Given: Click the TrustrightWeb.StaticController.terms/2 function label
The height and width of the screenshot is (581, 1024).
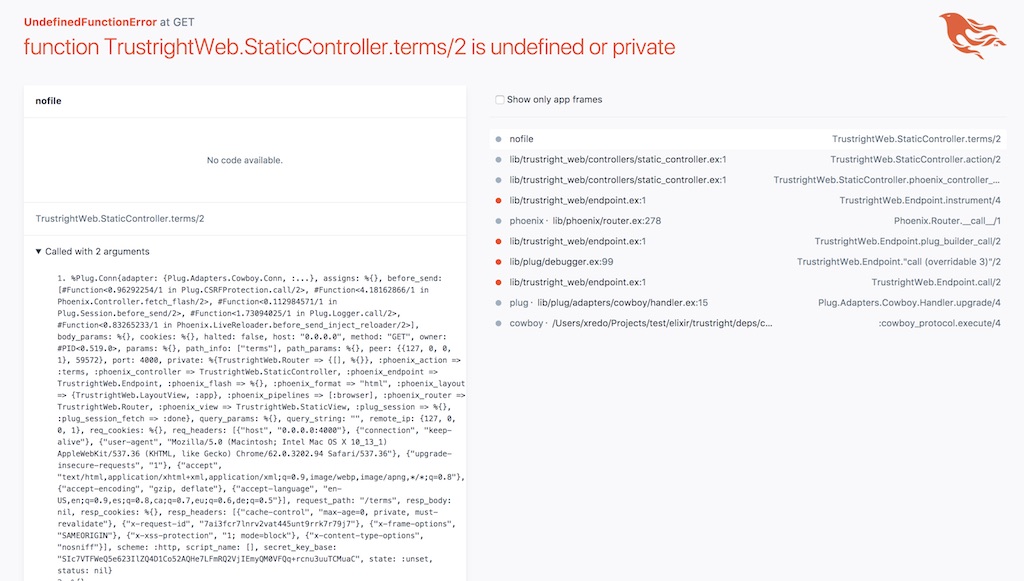Looking at the screenshot, I should click(x=120, y=219).
